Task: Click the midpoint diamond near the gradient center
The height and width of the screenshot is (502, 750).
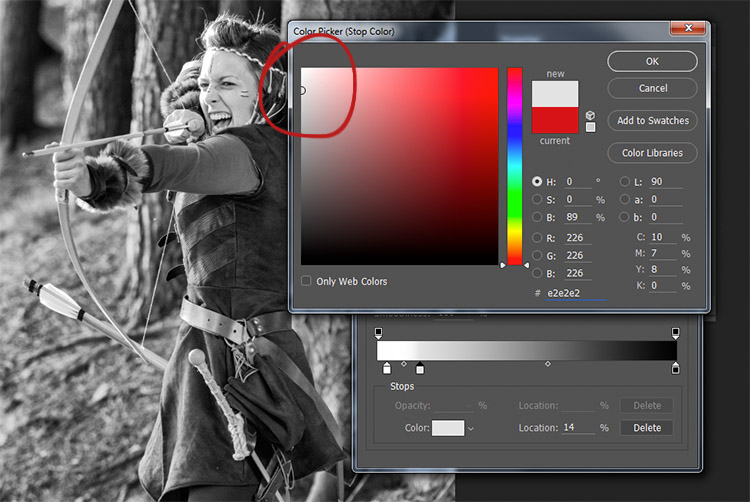Action: 548,364
